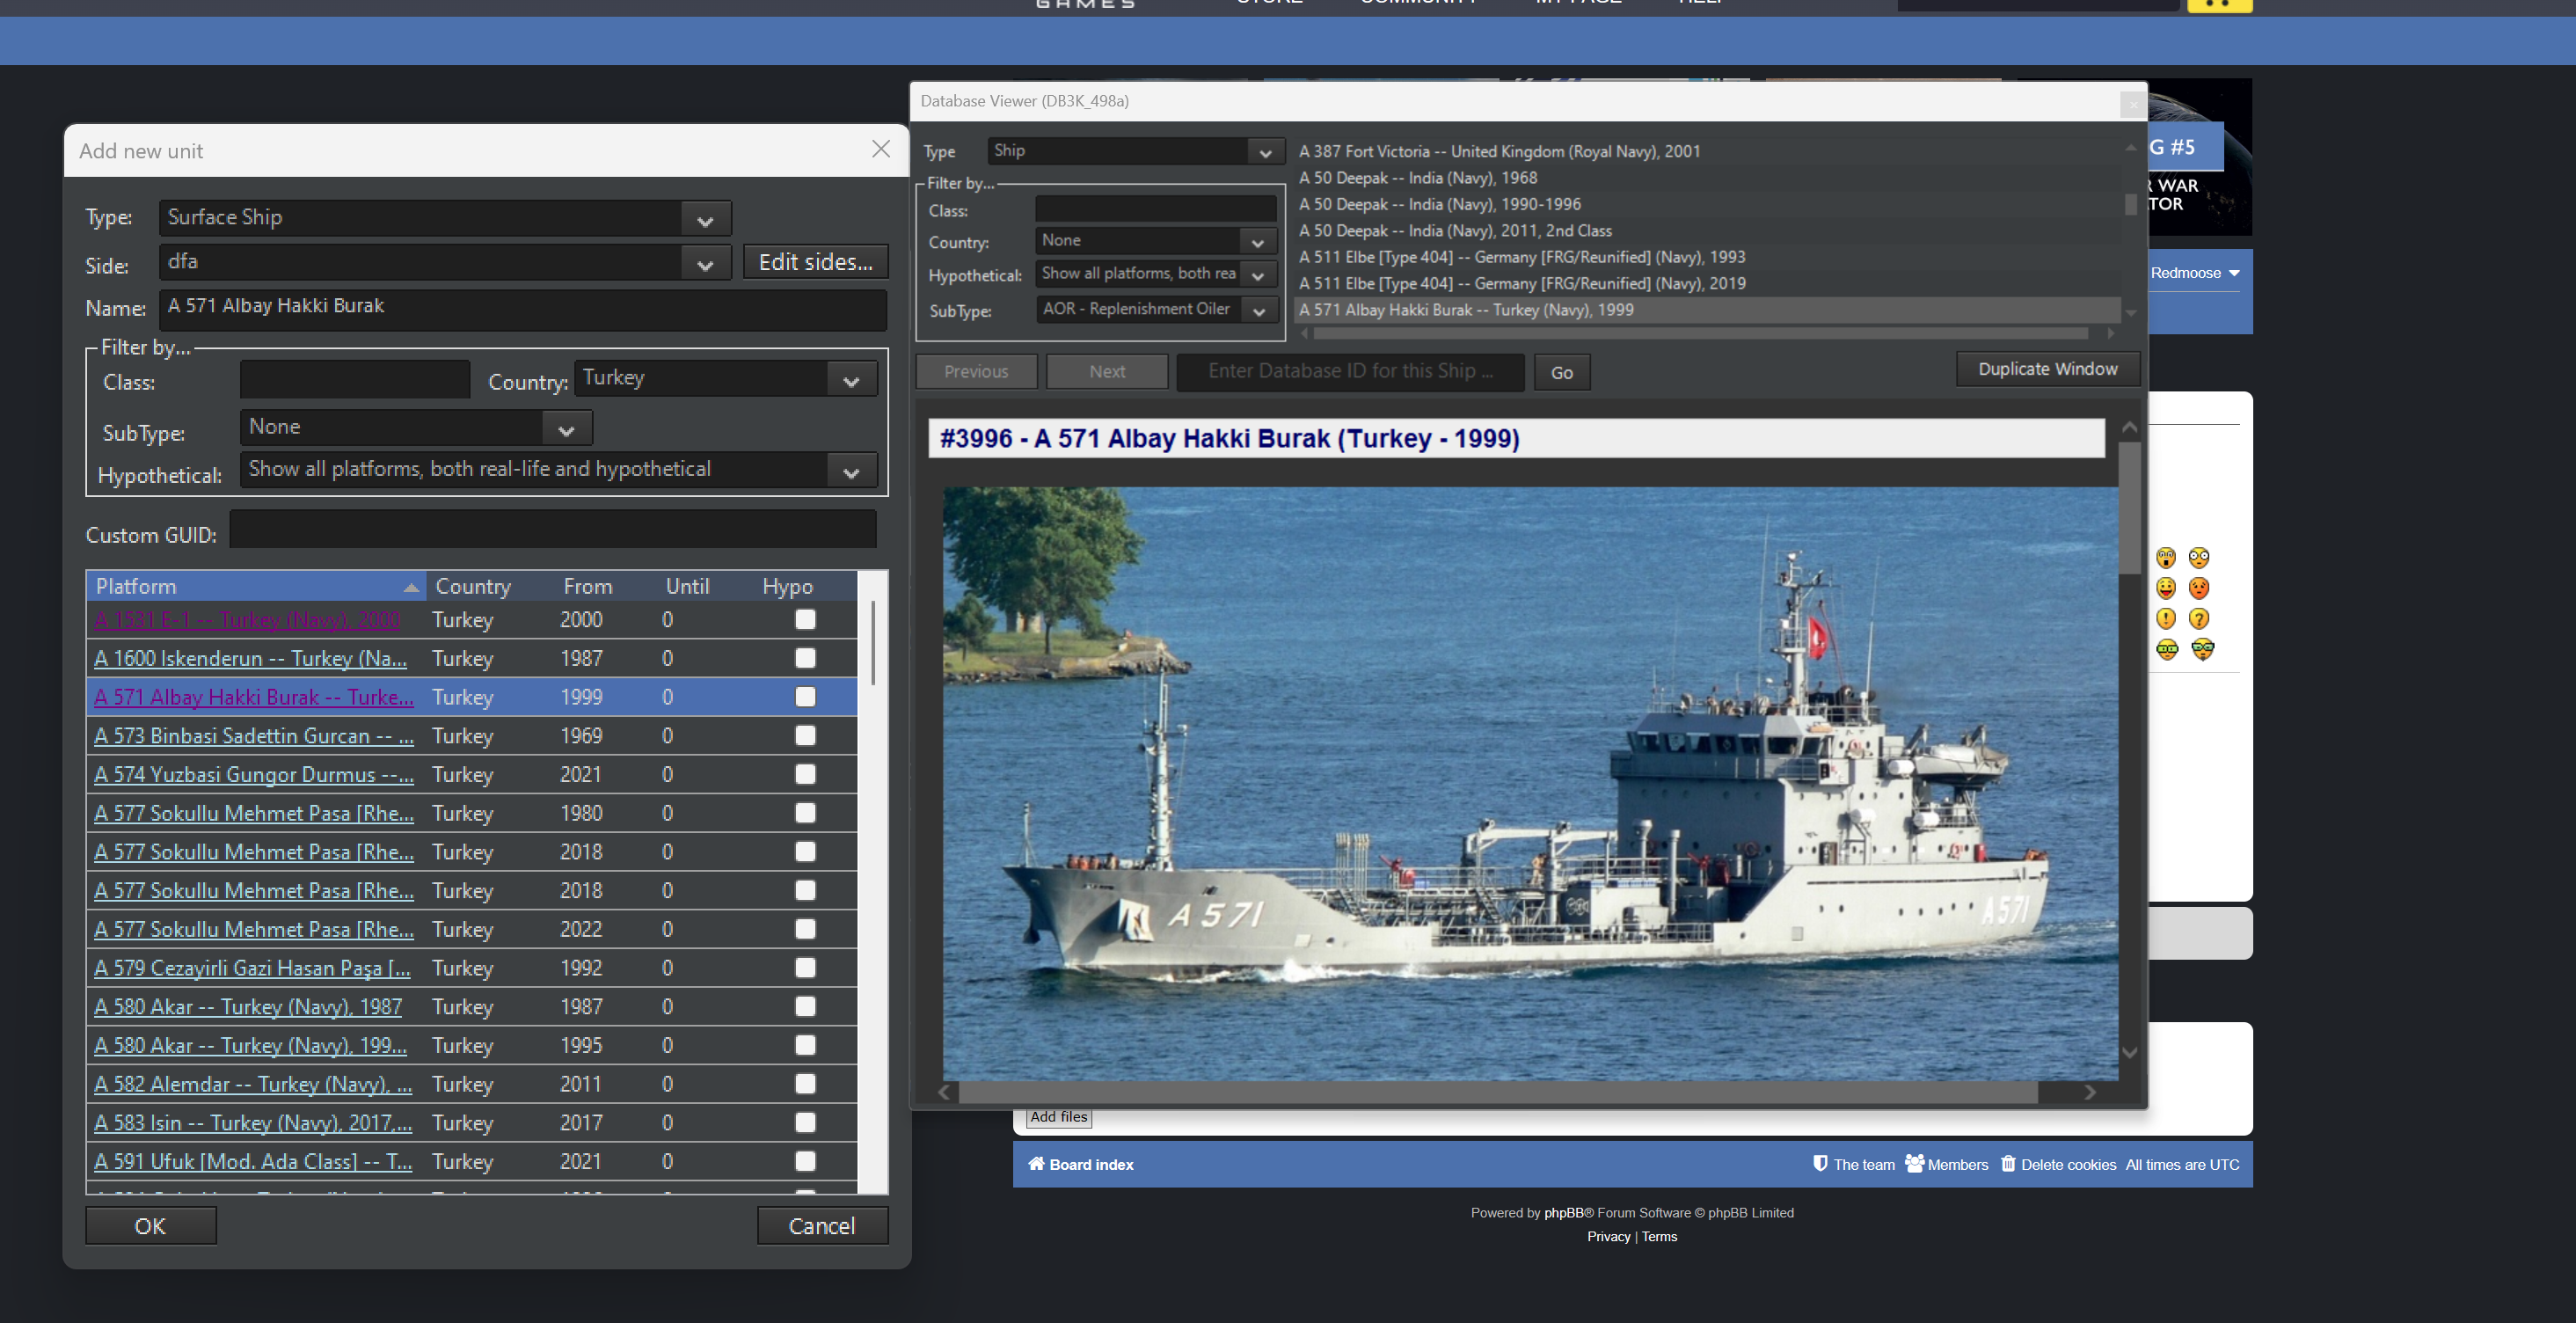Click the Duplicate Window button
This screenshot has width=2576, height=1323.
(2047, 369)
